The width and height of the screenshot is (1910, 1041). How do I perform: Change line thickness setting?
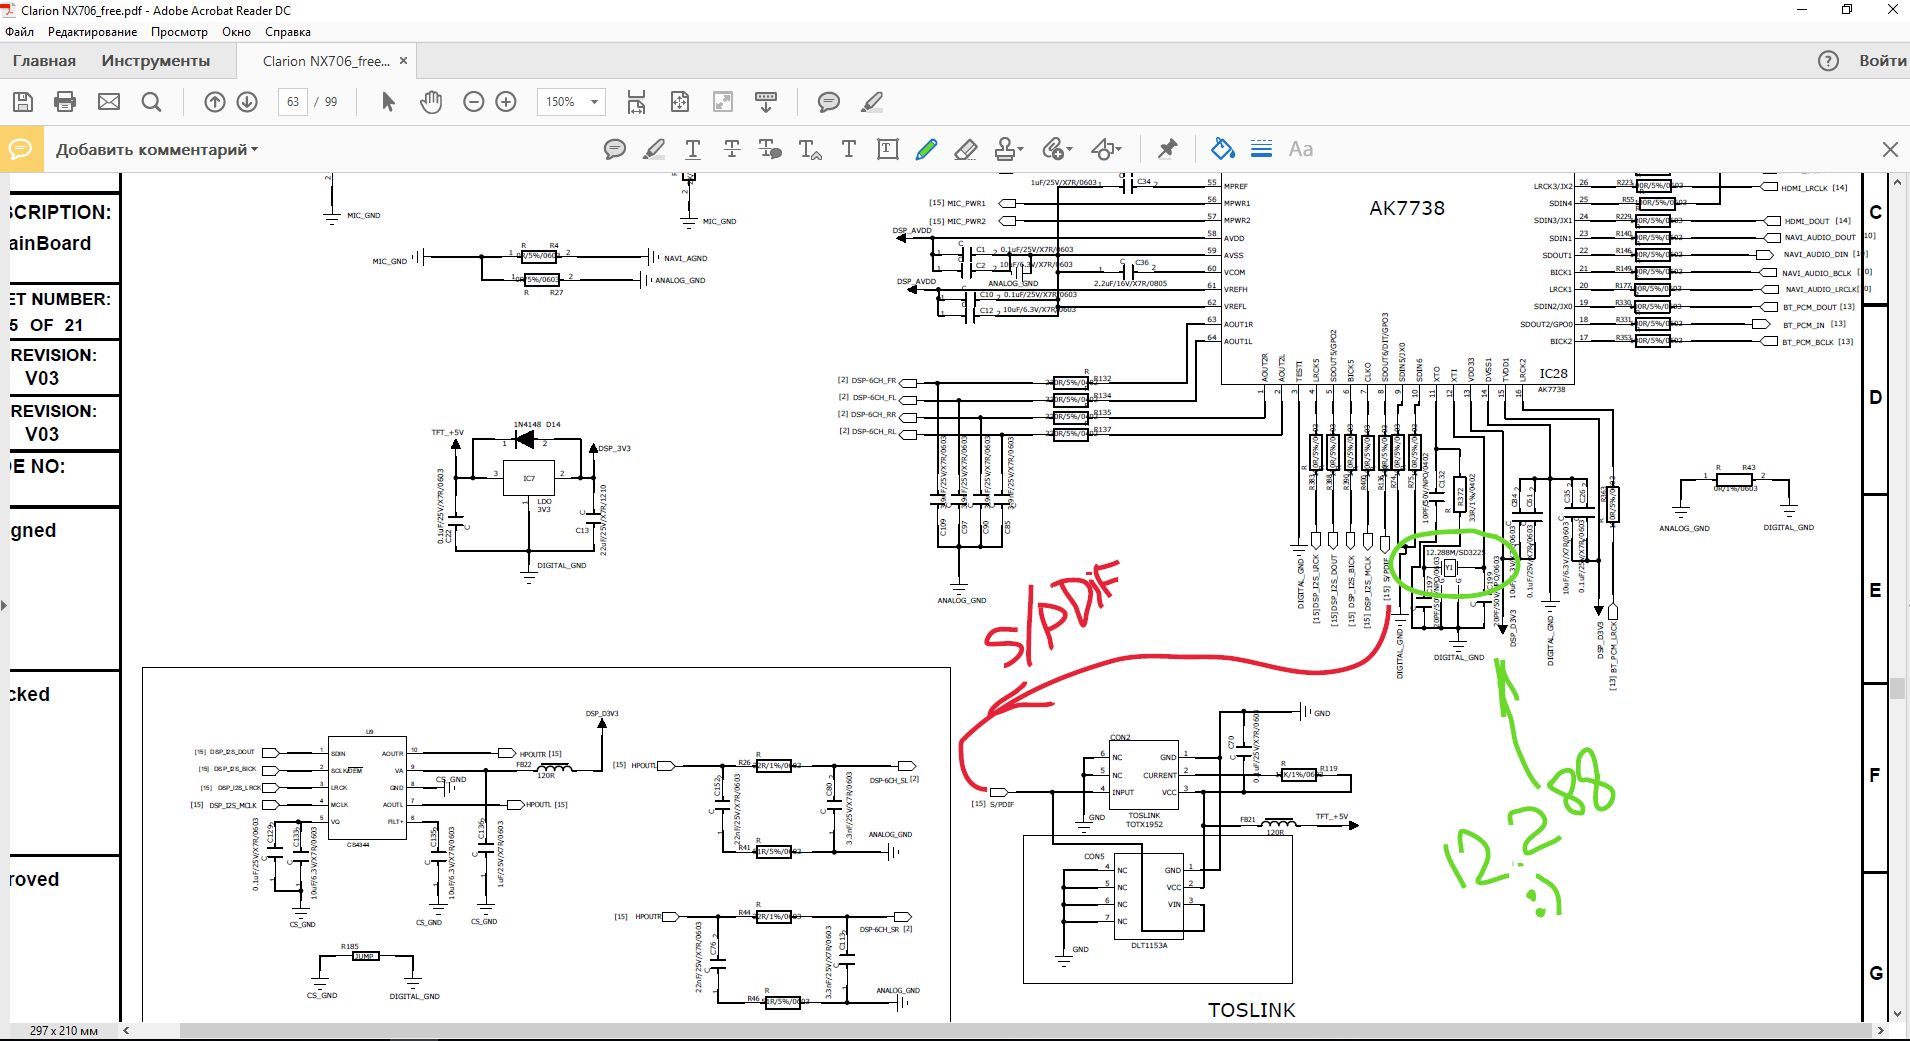pos(1262,149)
